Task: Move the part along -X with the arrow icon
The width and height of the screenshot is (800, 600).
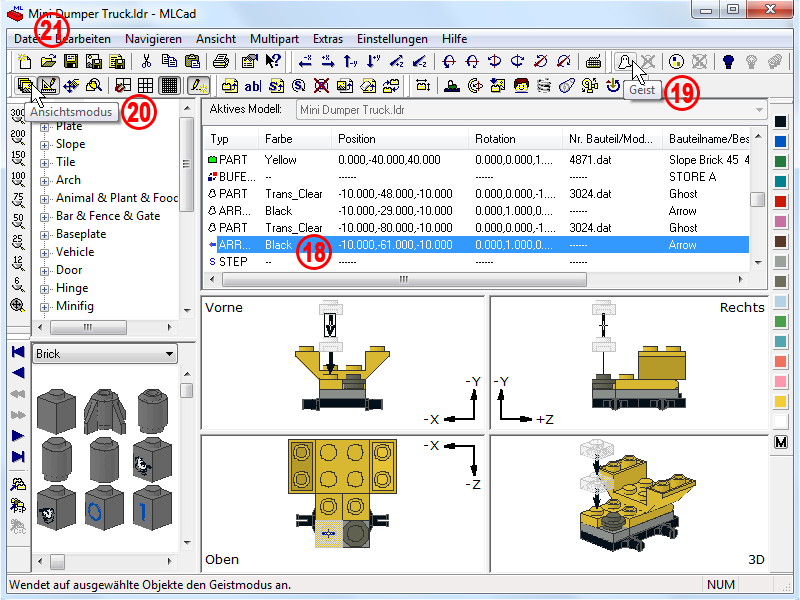Action: point(305,62)
